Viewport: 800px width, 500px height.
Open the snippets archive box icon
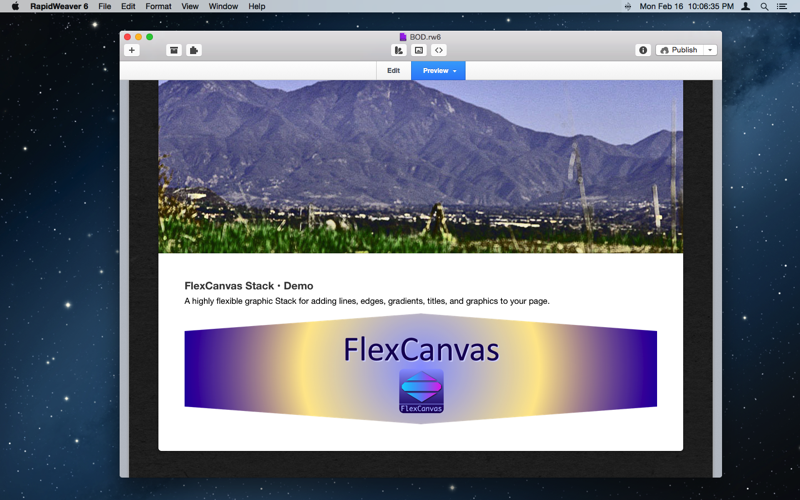point(174,50)
